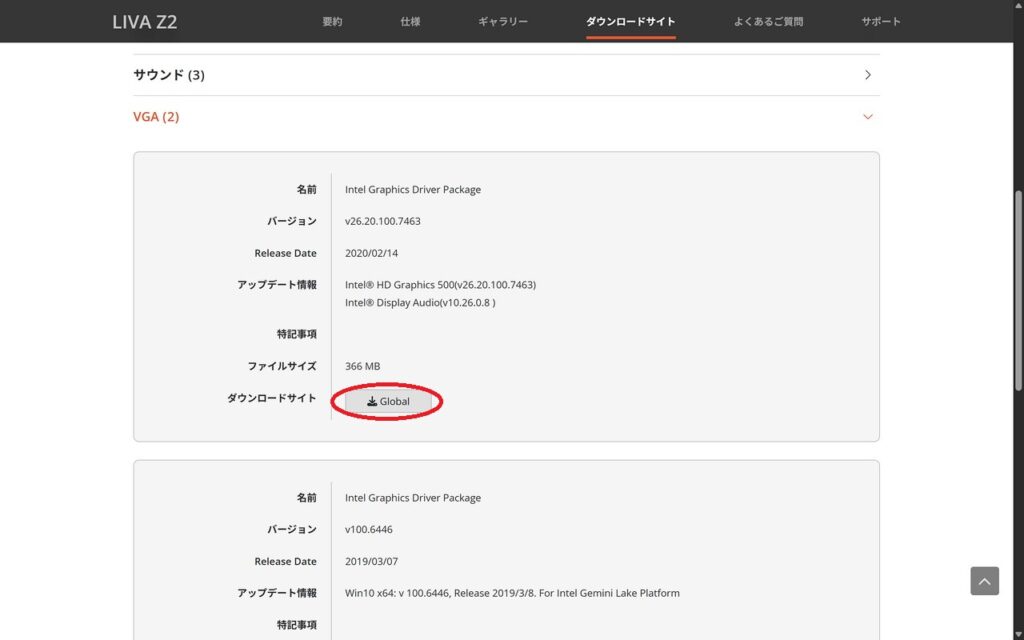The image size is (1024, 640).
Task: Click the v100.6446 version text
Action: tap(367, 529)
